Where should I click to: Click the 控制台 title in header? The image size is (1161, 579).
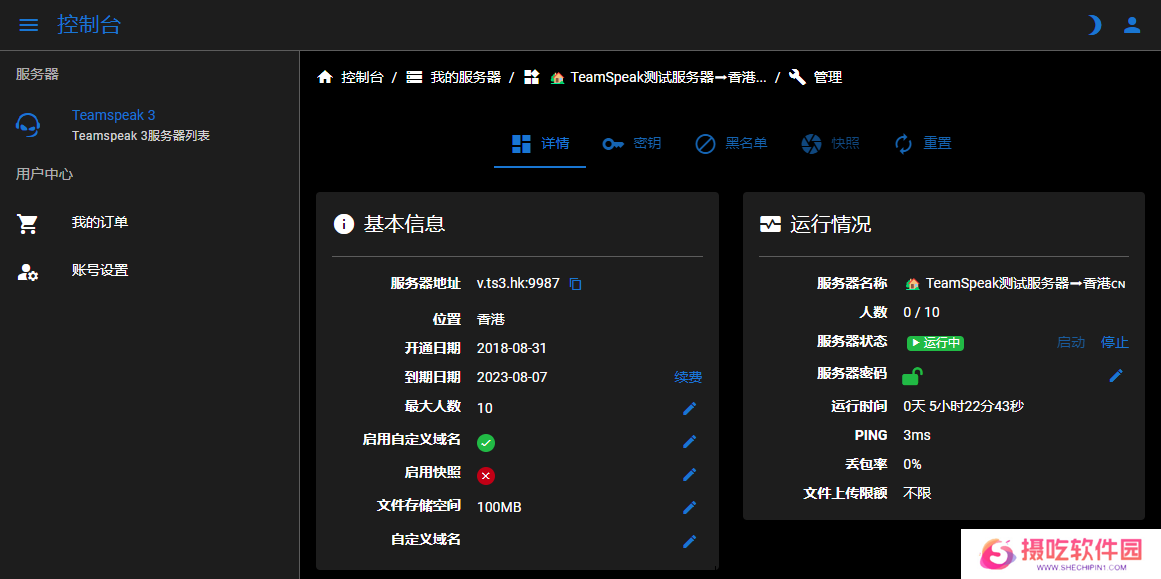tap(89, 25)
